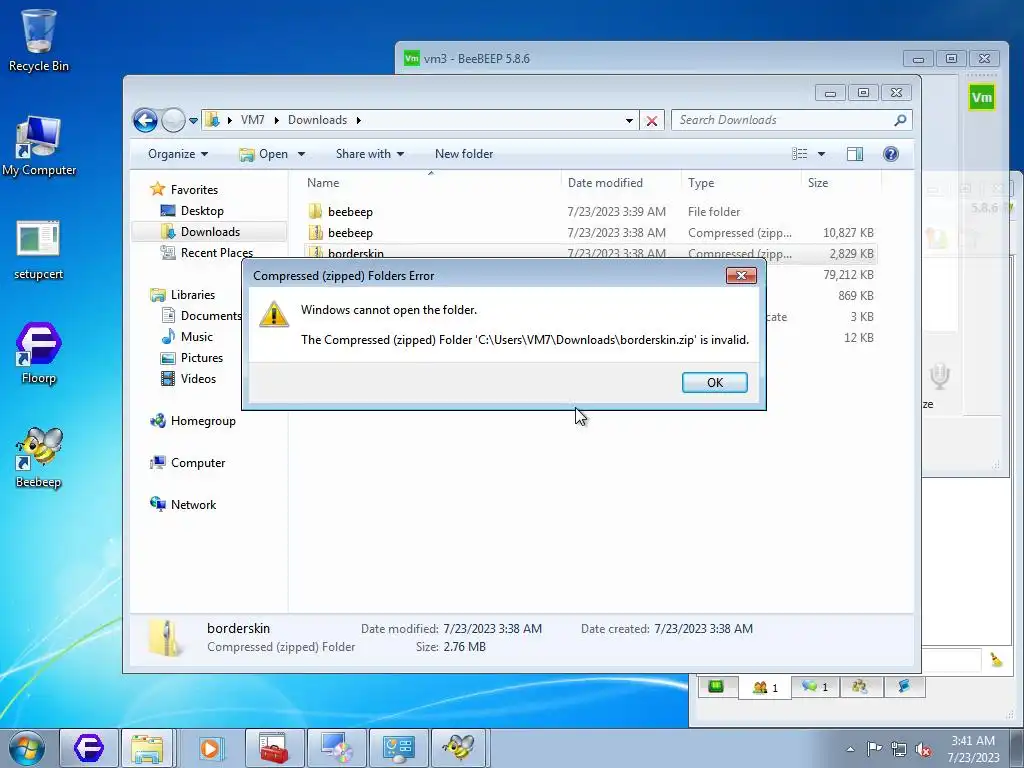Open the recent pages dropdown beside Forward
The image size is (1024, 768).
(x=193, y=121)
